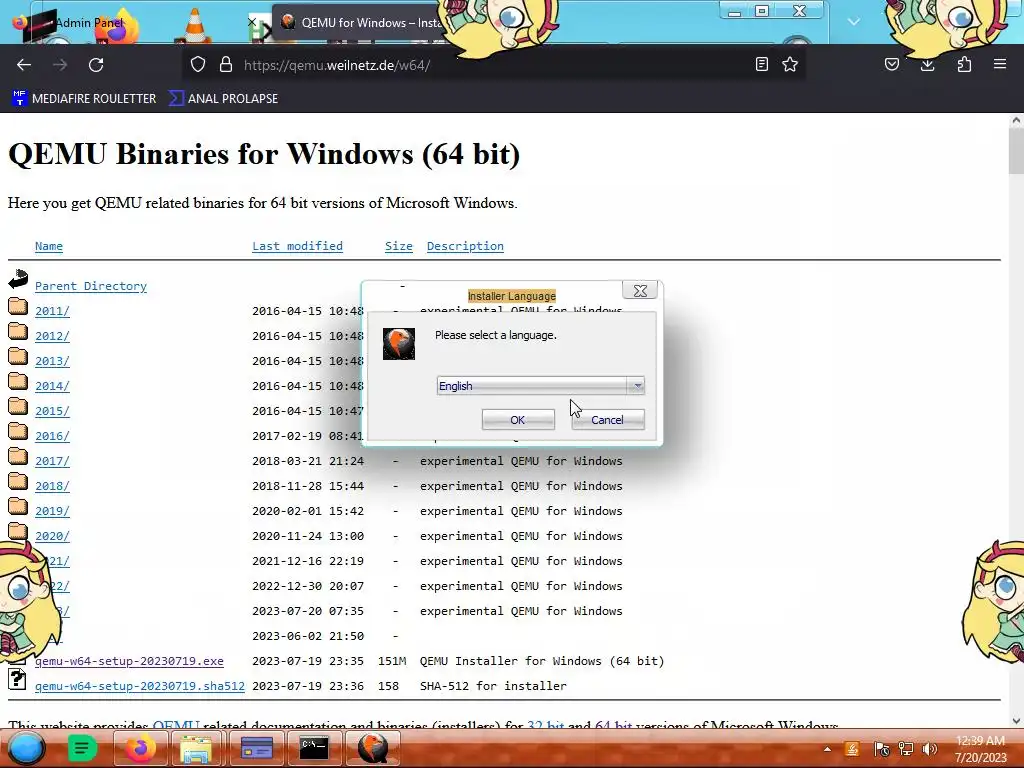Click the folder icon beside 2018/
This screenshot has width=1024, height=768.
point(18,481)
